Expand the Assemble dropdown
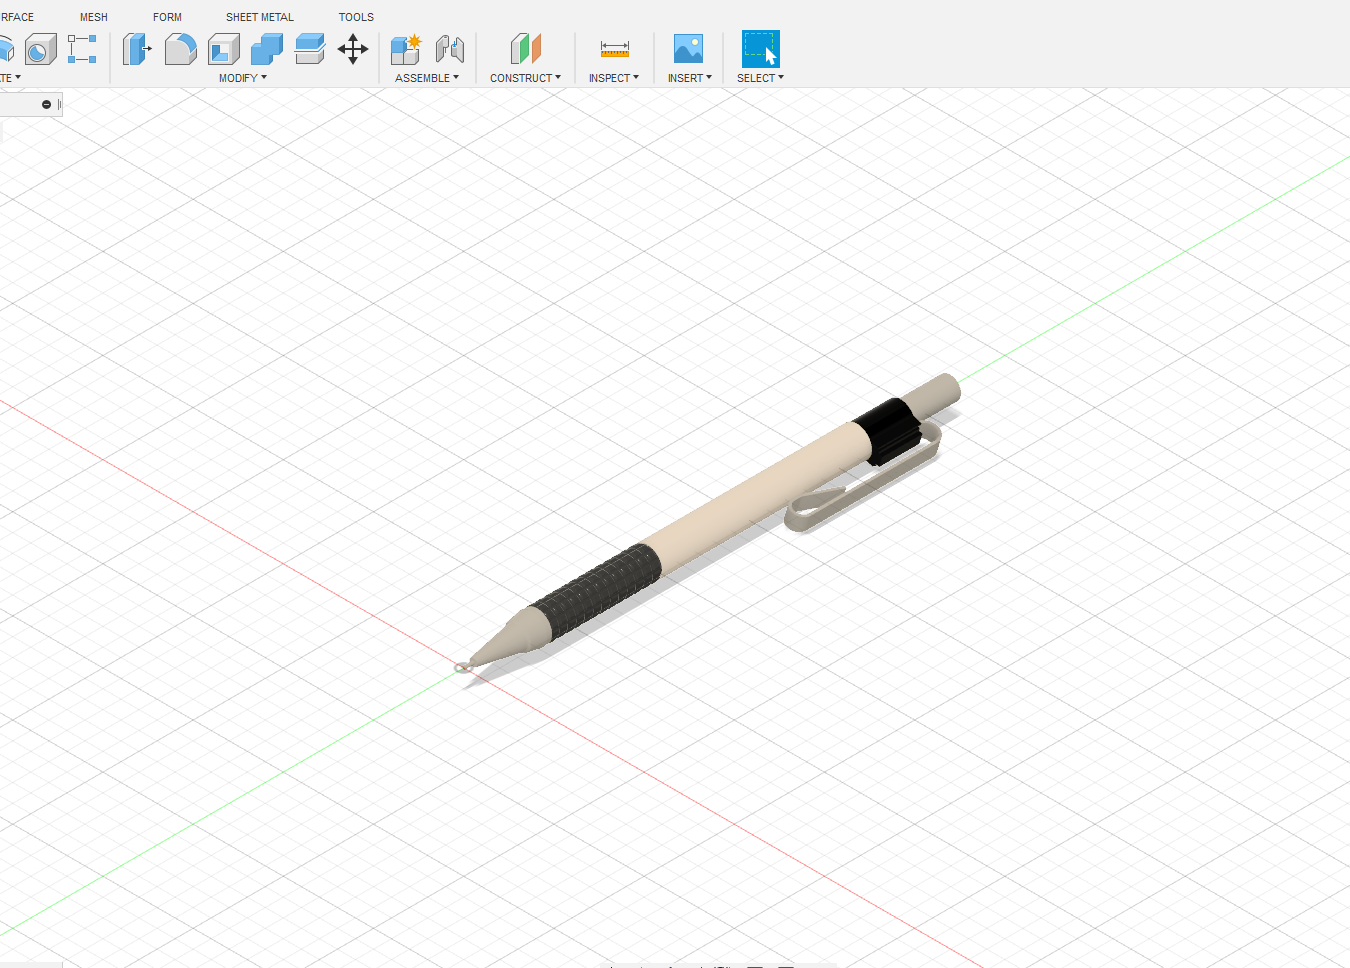The width and height of the screenshot is (1350, 968). coord(427,77)
